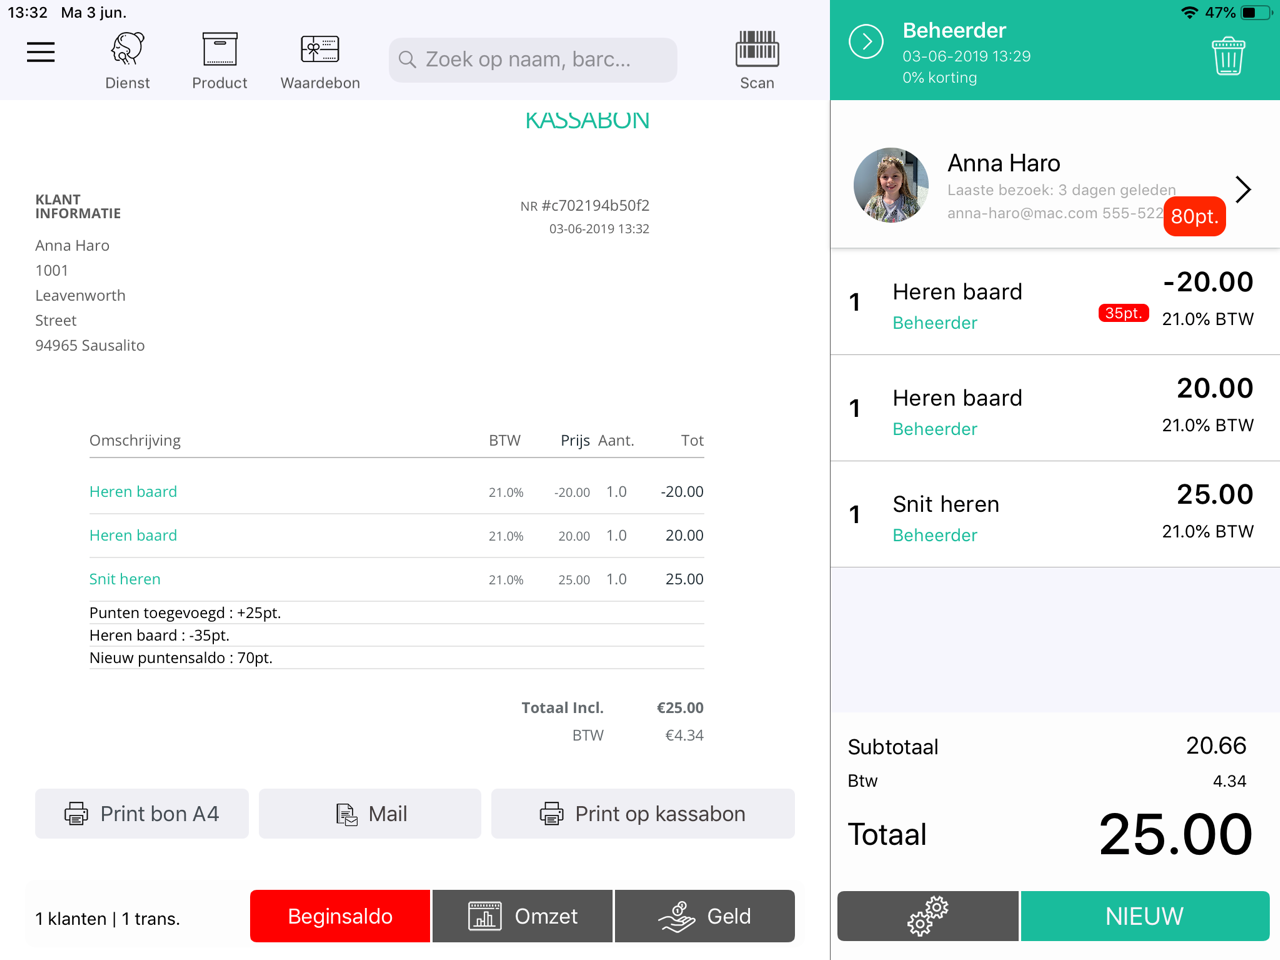Click the 35pt. red badge

click(1124, 313)
